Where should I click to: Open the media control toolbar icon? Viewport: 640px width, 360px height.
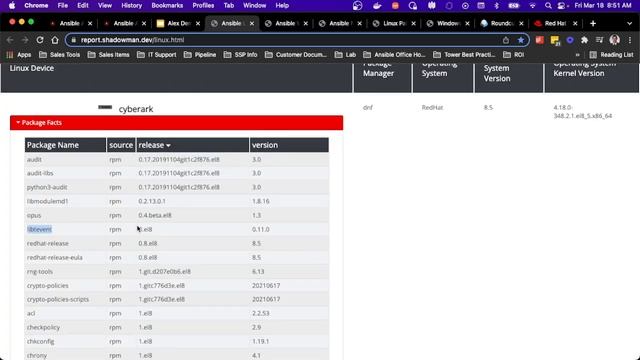point(599,40)
